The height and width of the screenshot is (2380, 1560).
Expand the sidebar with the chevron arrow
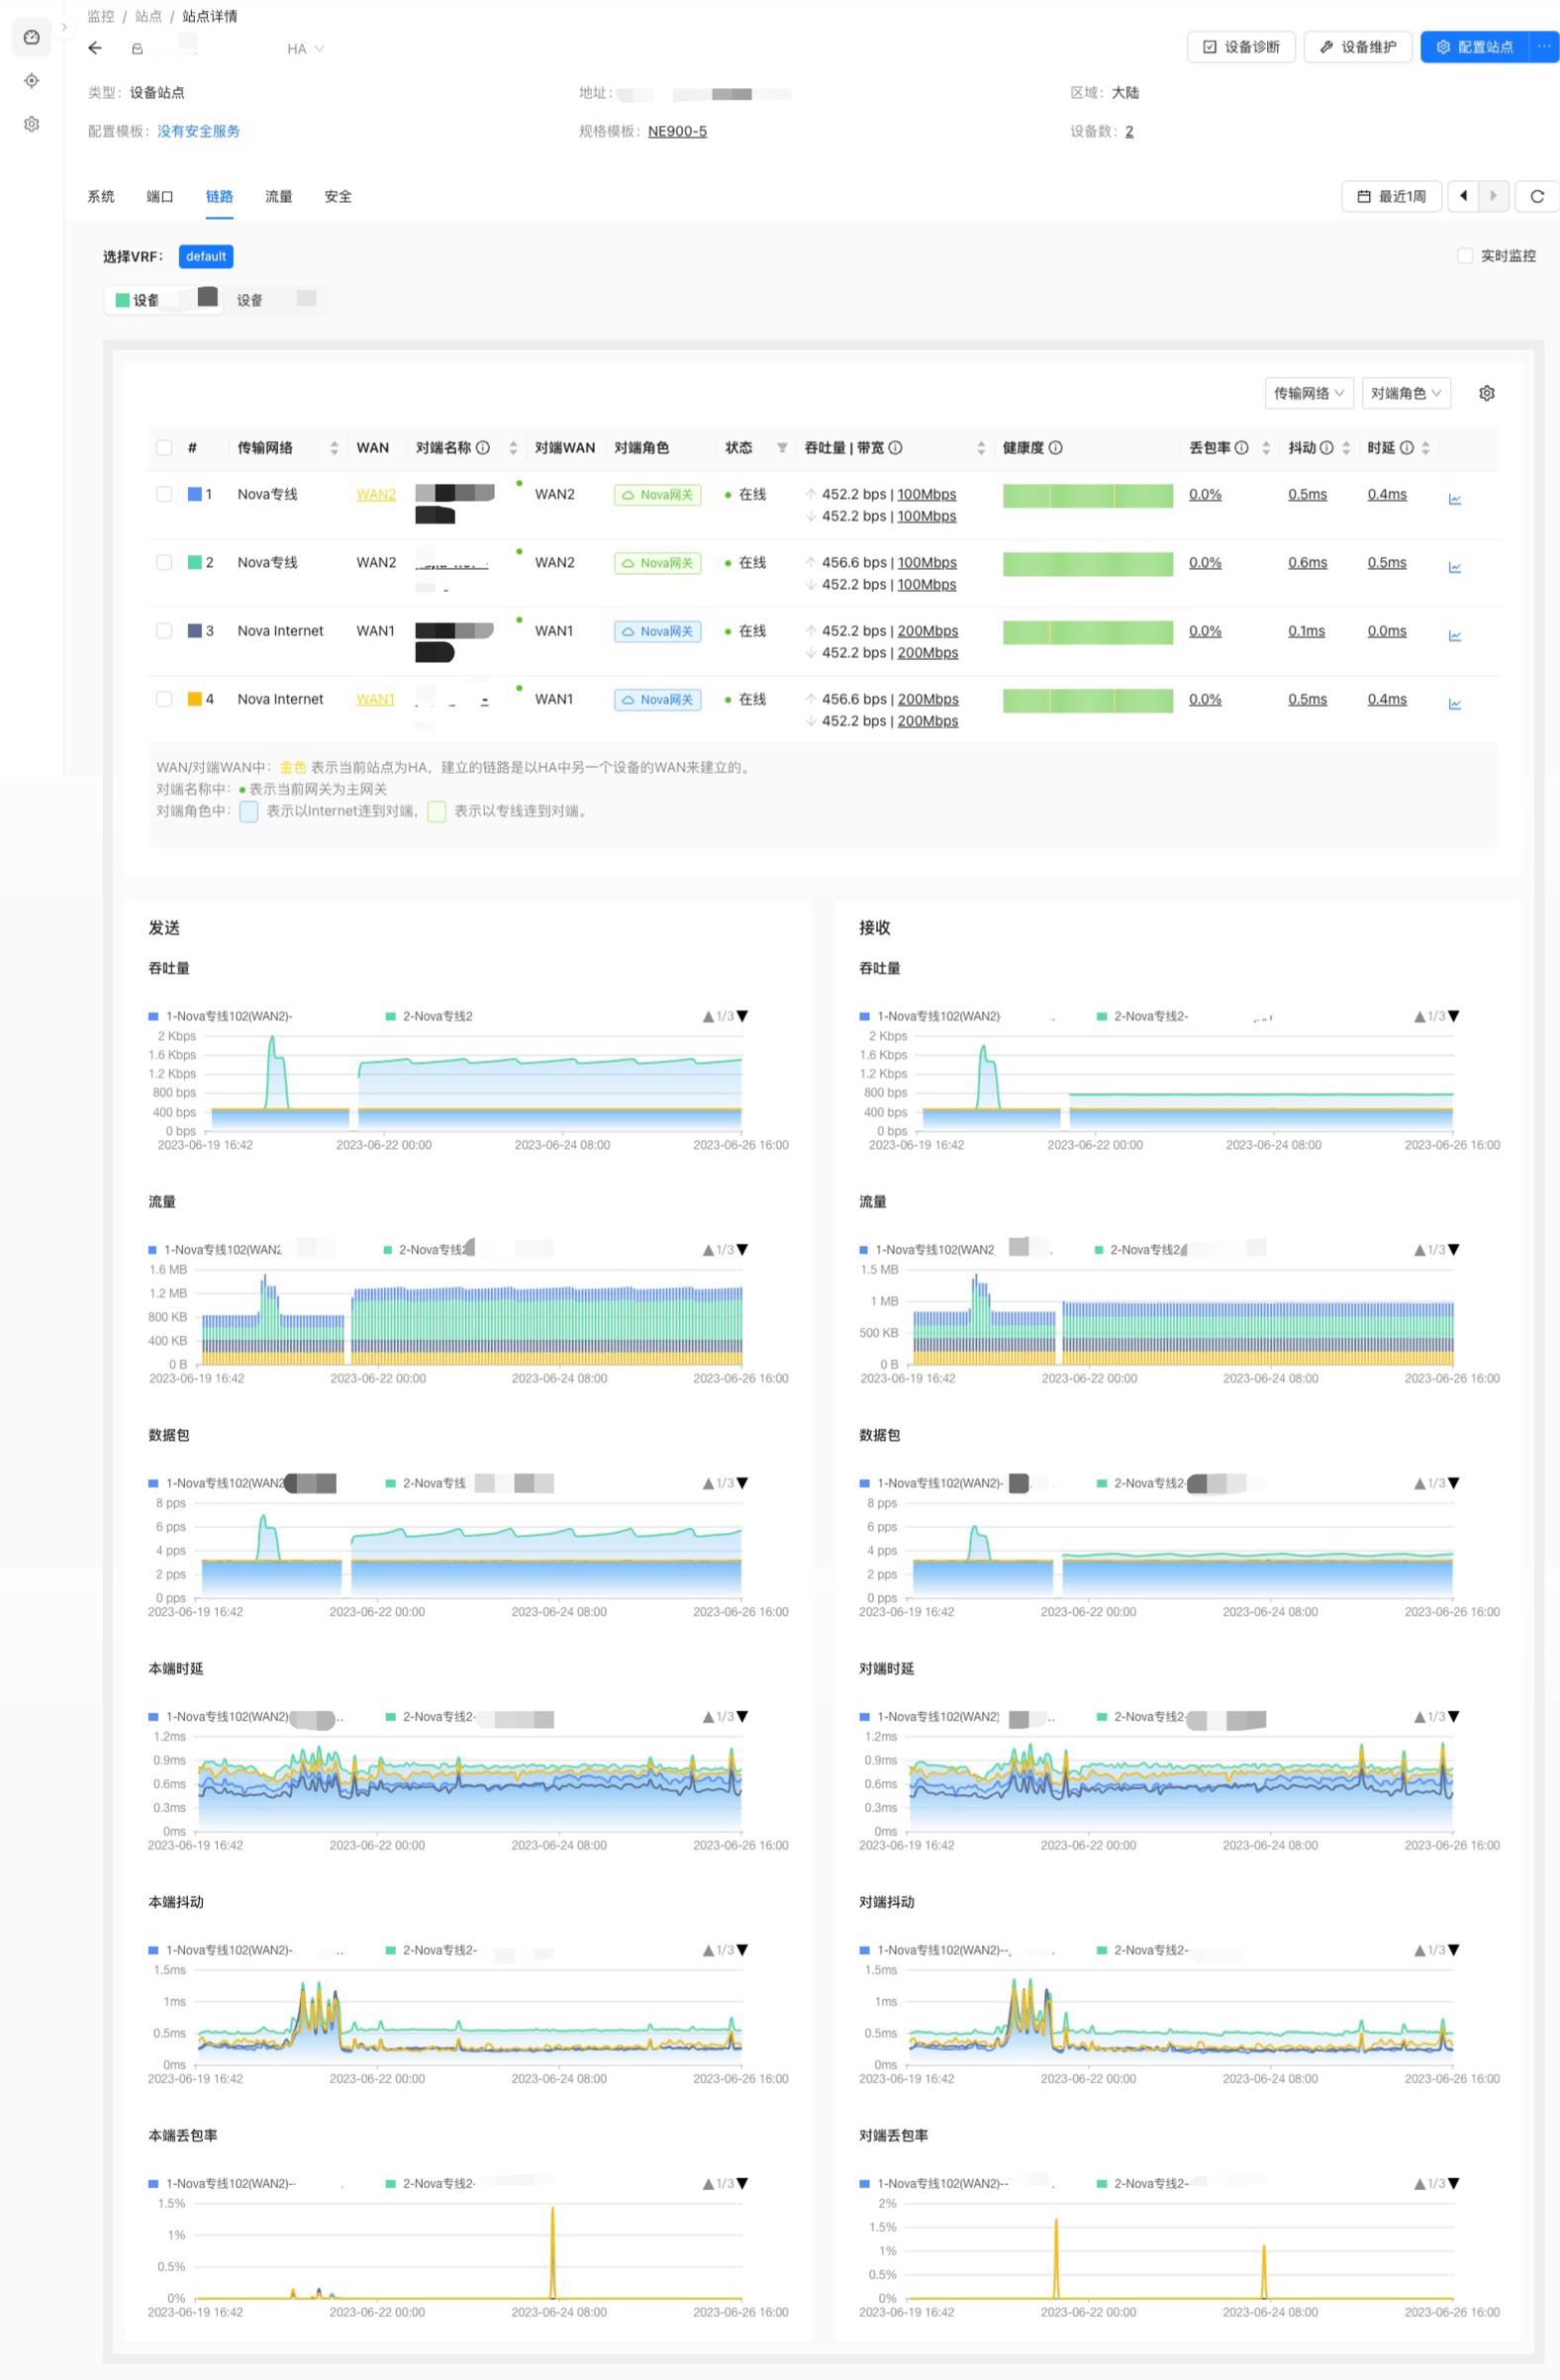pos(64,27)
